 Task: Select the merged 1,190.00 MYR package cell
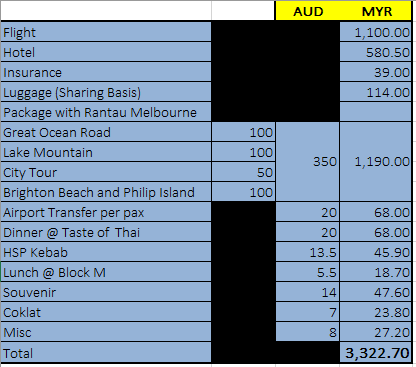376,162
